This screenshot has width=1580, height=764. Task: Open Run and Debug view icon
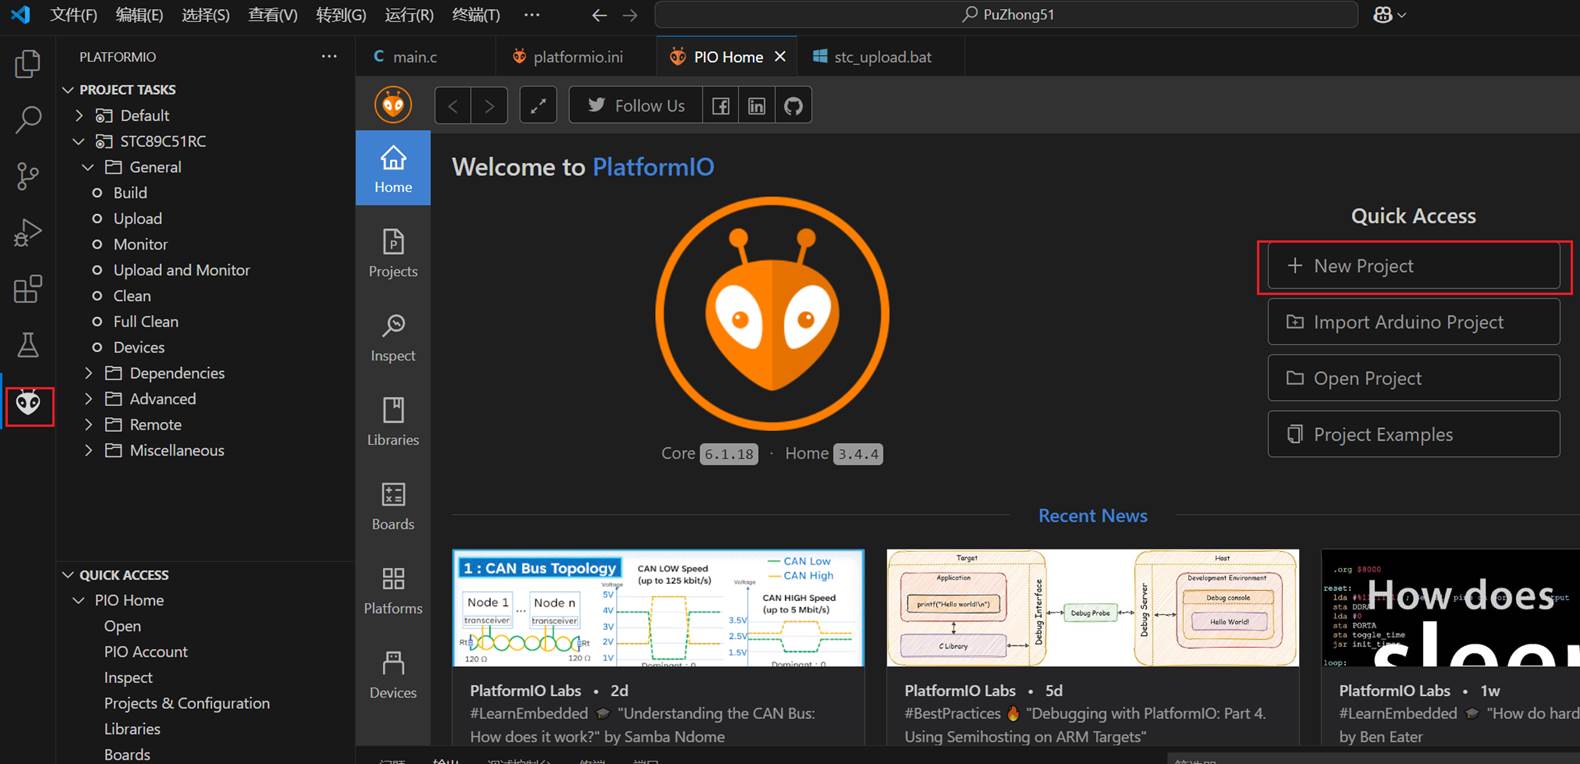pyautogui.click(x=28, y=233)
